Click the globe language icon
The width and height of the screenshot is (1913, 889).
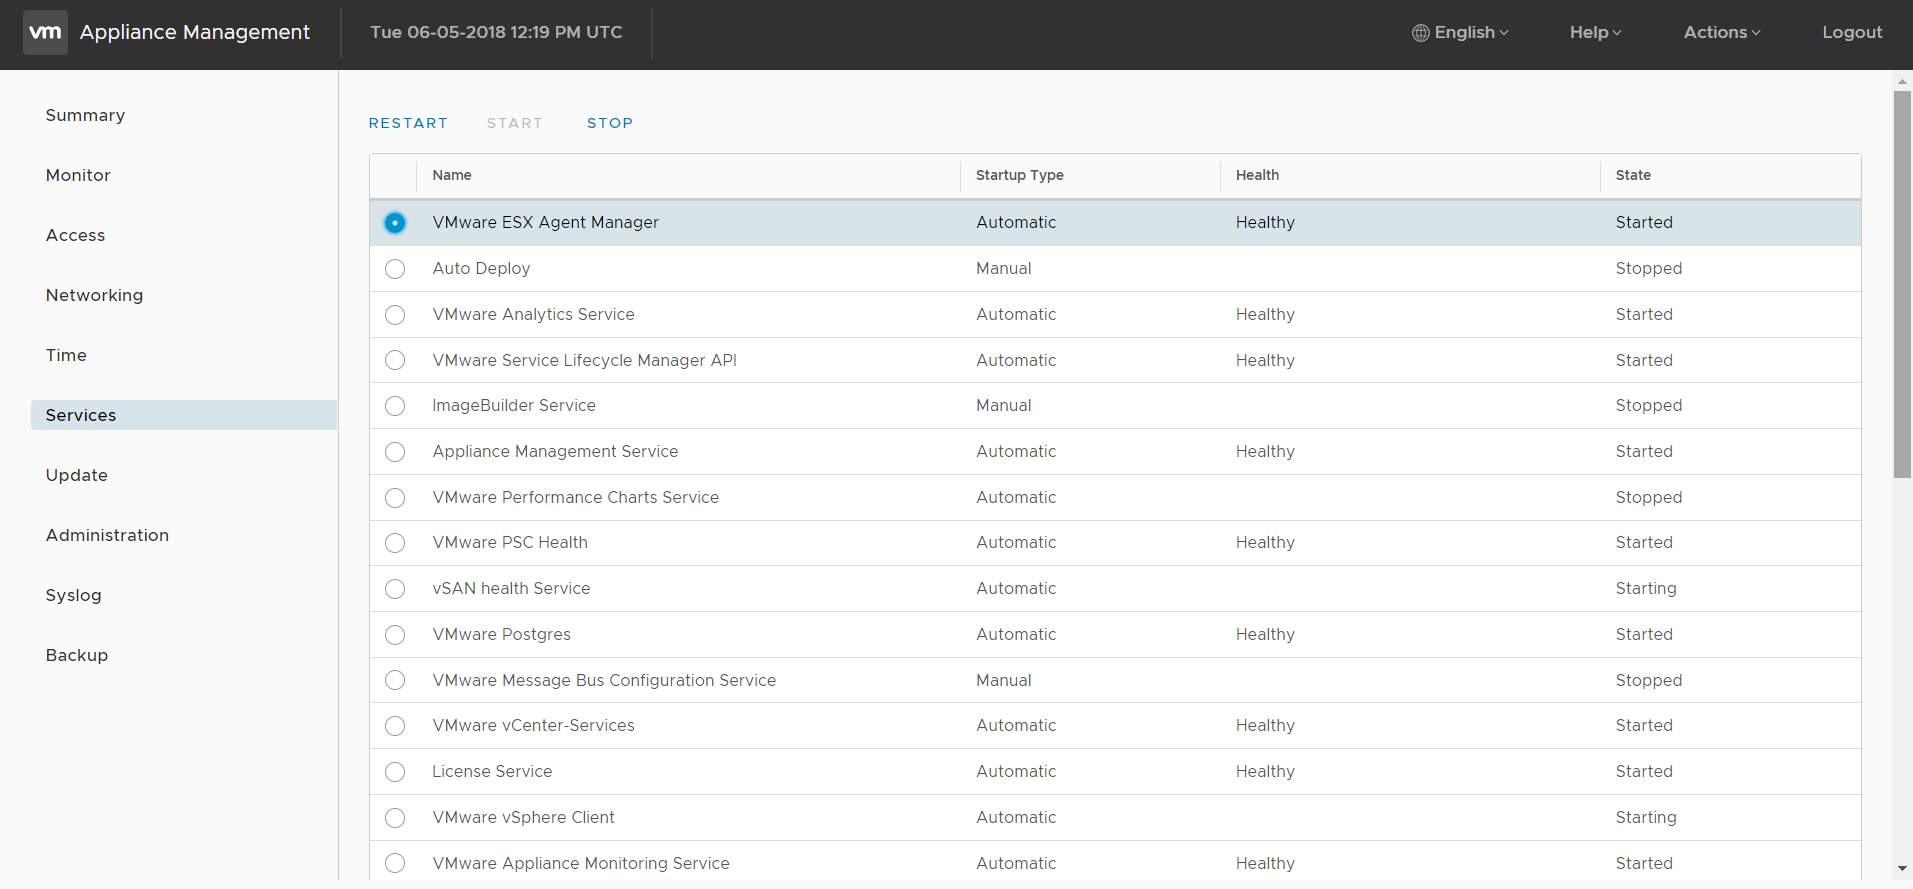pyautogui.click(x=1420, y=33)
